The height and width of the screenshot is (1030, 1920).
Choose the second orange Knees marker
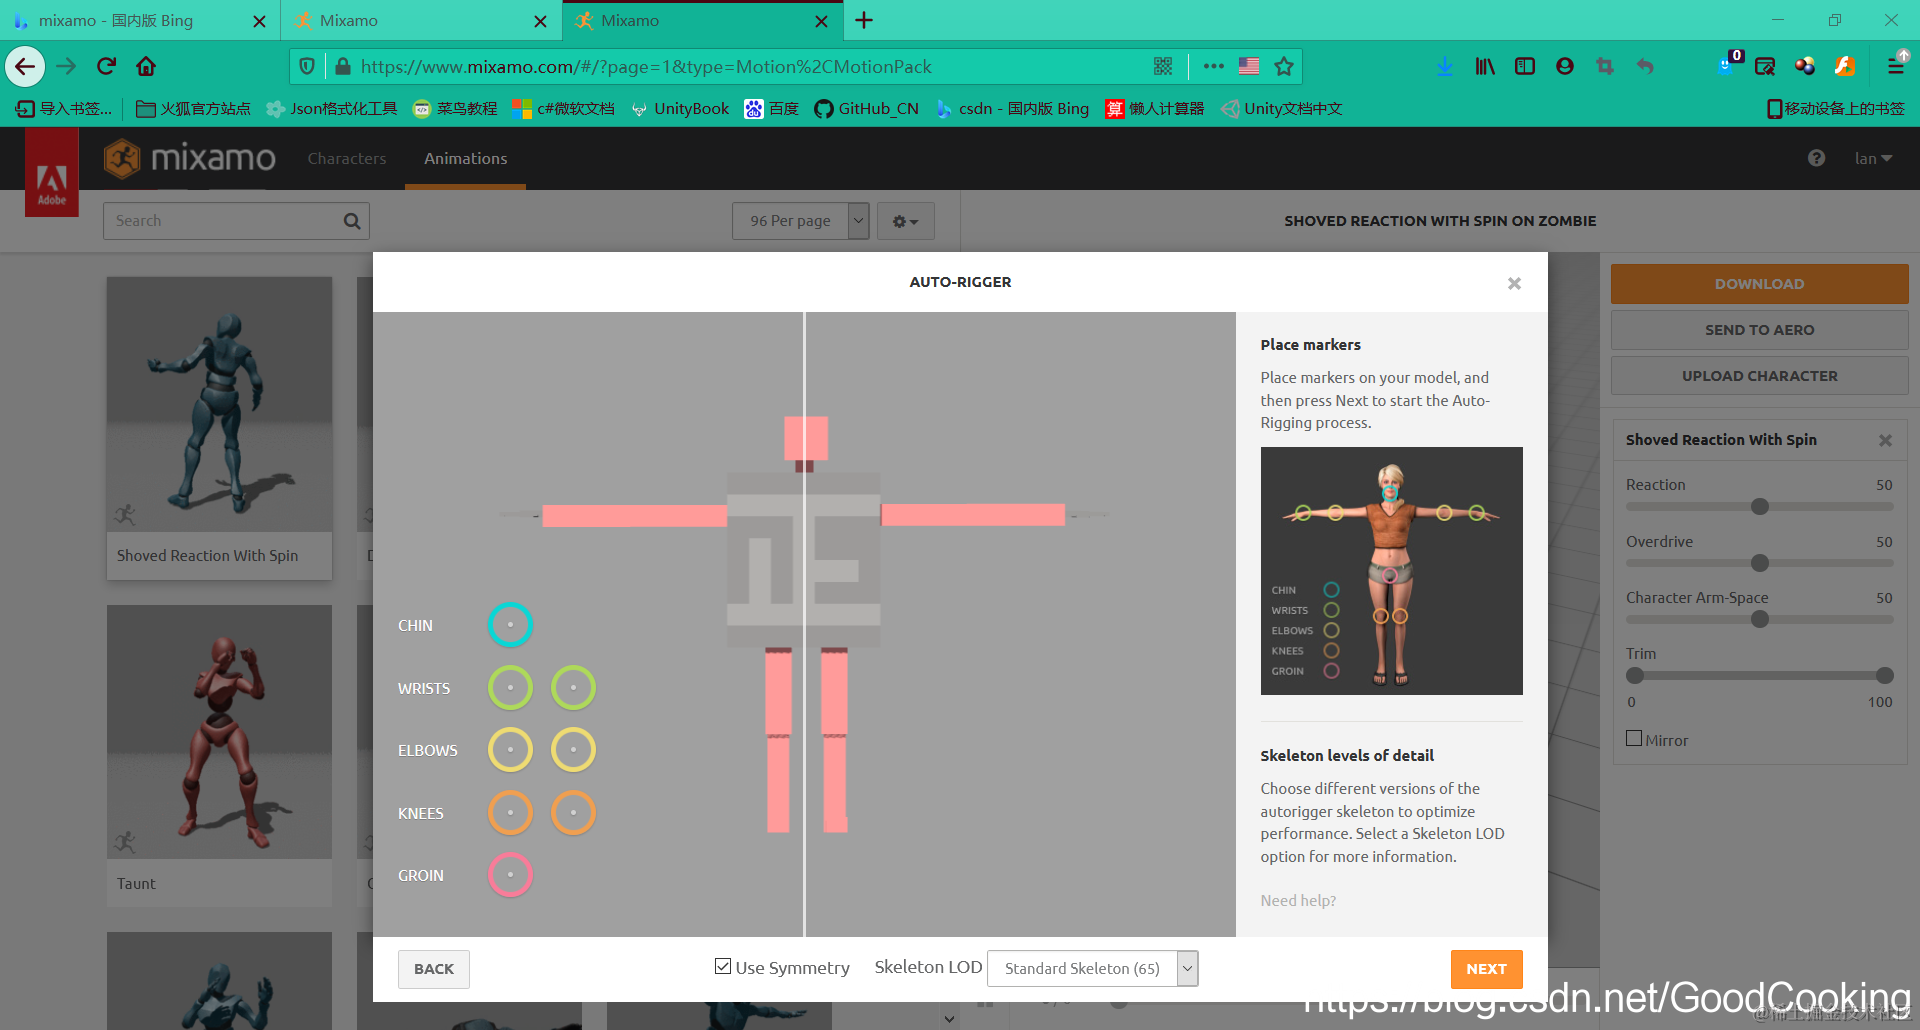tap(573, 813)
